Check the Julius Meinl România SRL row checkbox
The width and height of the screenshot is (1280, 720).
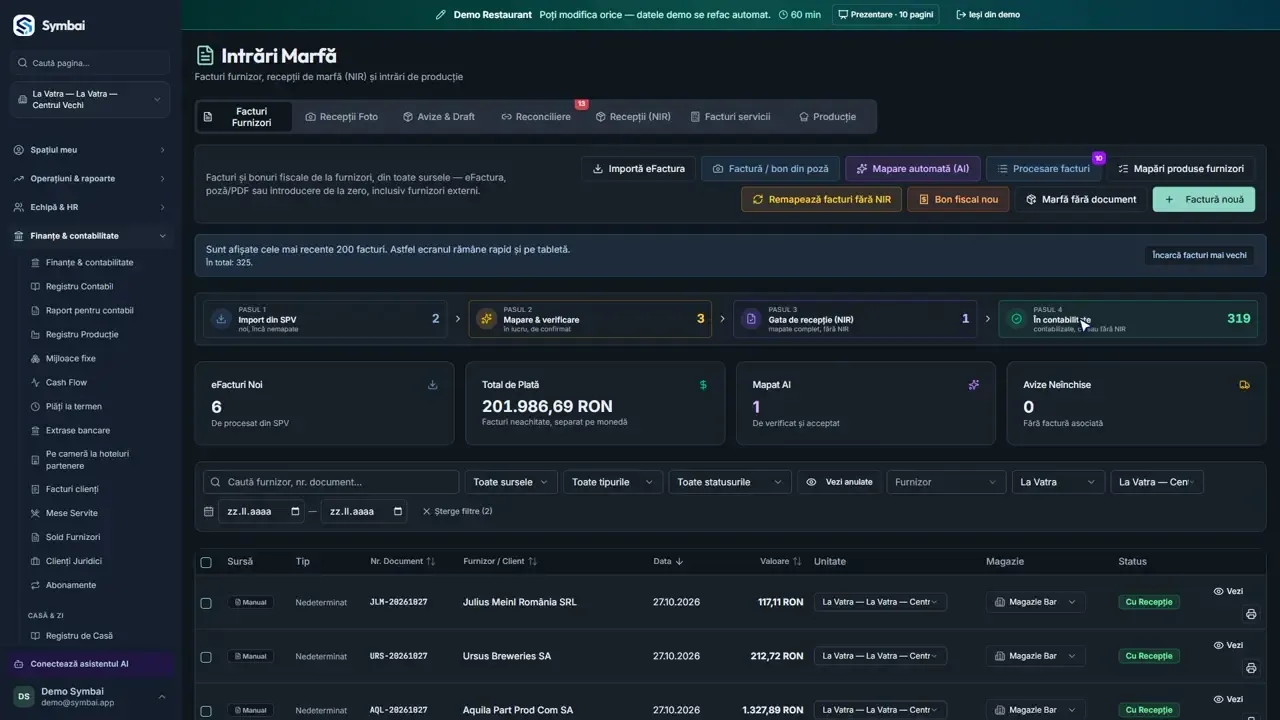click(206, 603)
